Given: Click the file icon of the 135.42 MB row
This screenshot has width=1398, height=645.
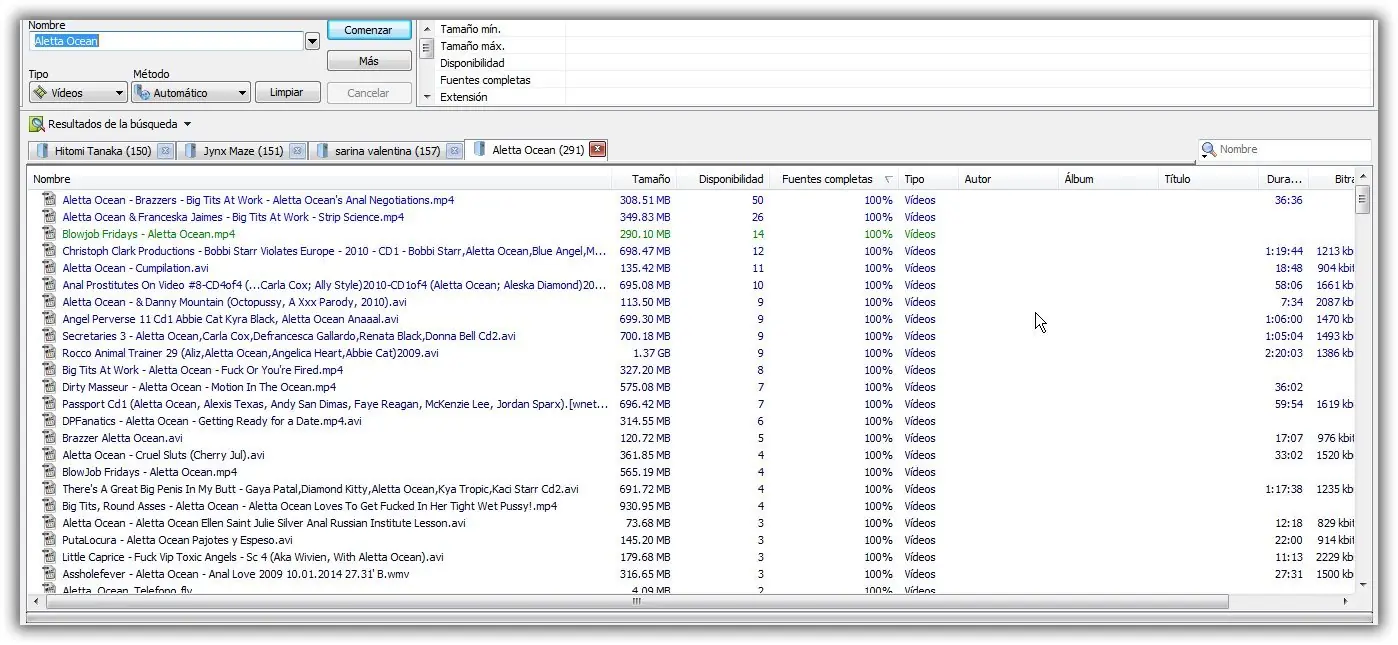Looking at the screenshot, I should point(49,268).
